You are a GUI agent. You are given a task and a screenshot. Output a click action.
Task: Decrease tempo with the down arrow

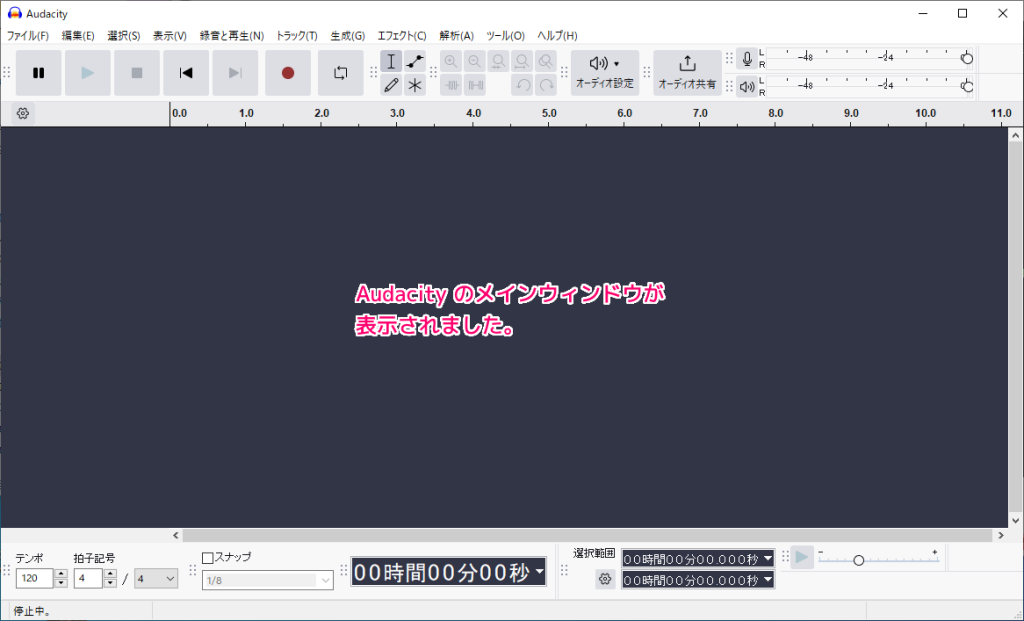pyautogui.click(x=61, y=583)
